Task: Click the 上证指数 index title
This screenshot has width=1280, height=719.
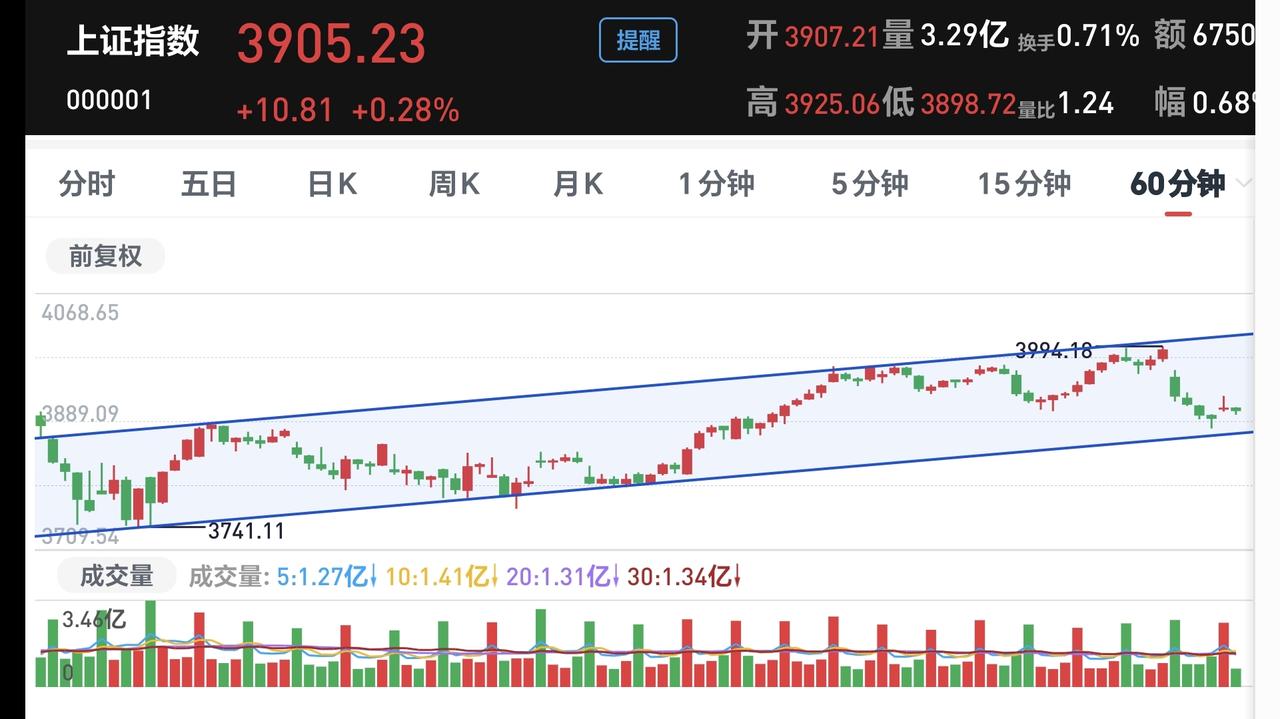Action: (x=133, y=41)
